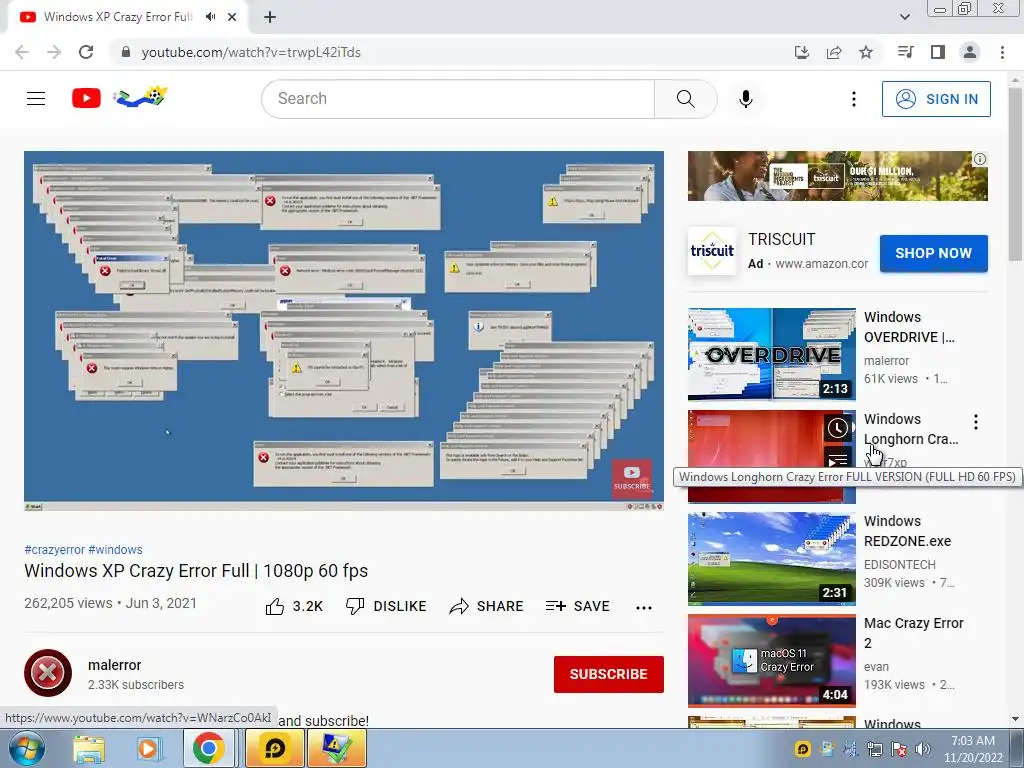Click the address bar URL
The image size is (1024, 768).
click(251, 52)
